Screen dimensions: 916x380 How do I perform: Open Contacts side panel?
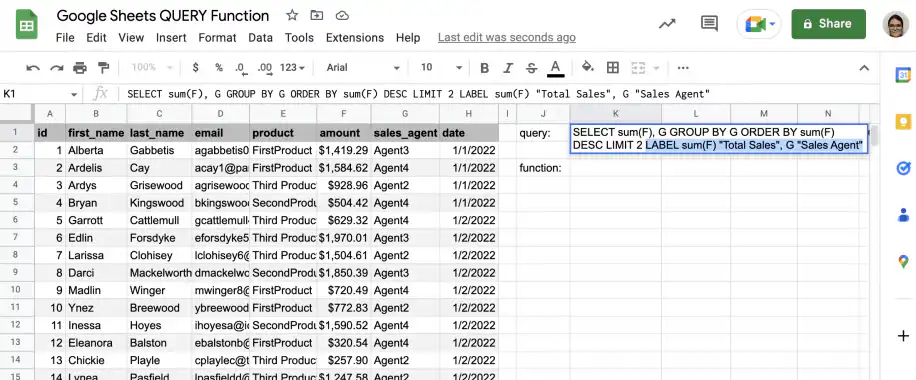[x=903, y=215]
